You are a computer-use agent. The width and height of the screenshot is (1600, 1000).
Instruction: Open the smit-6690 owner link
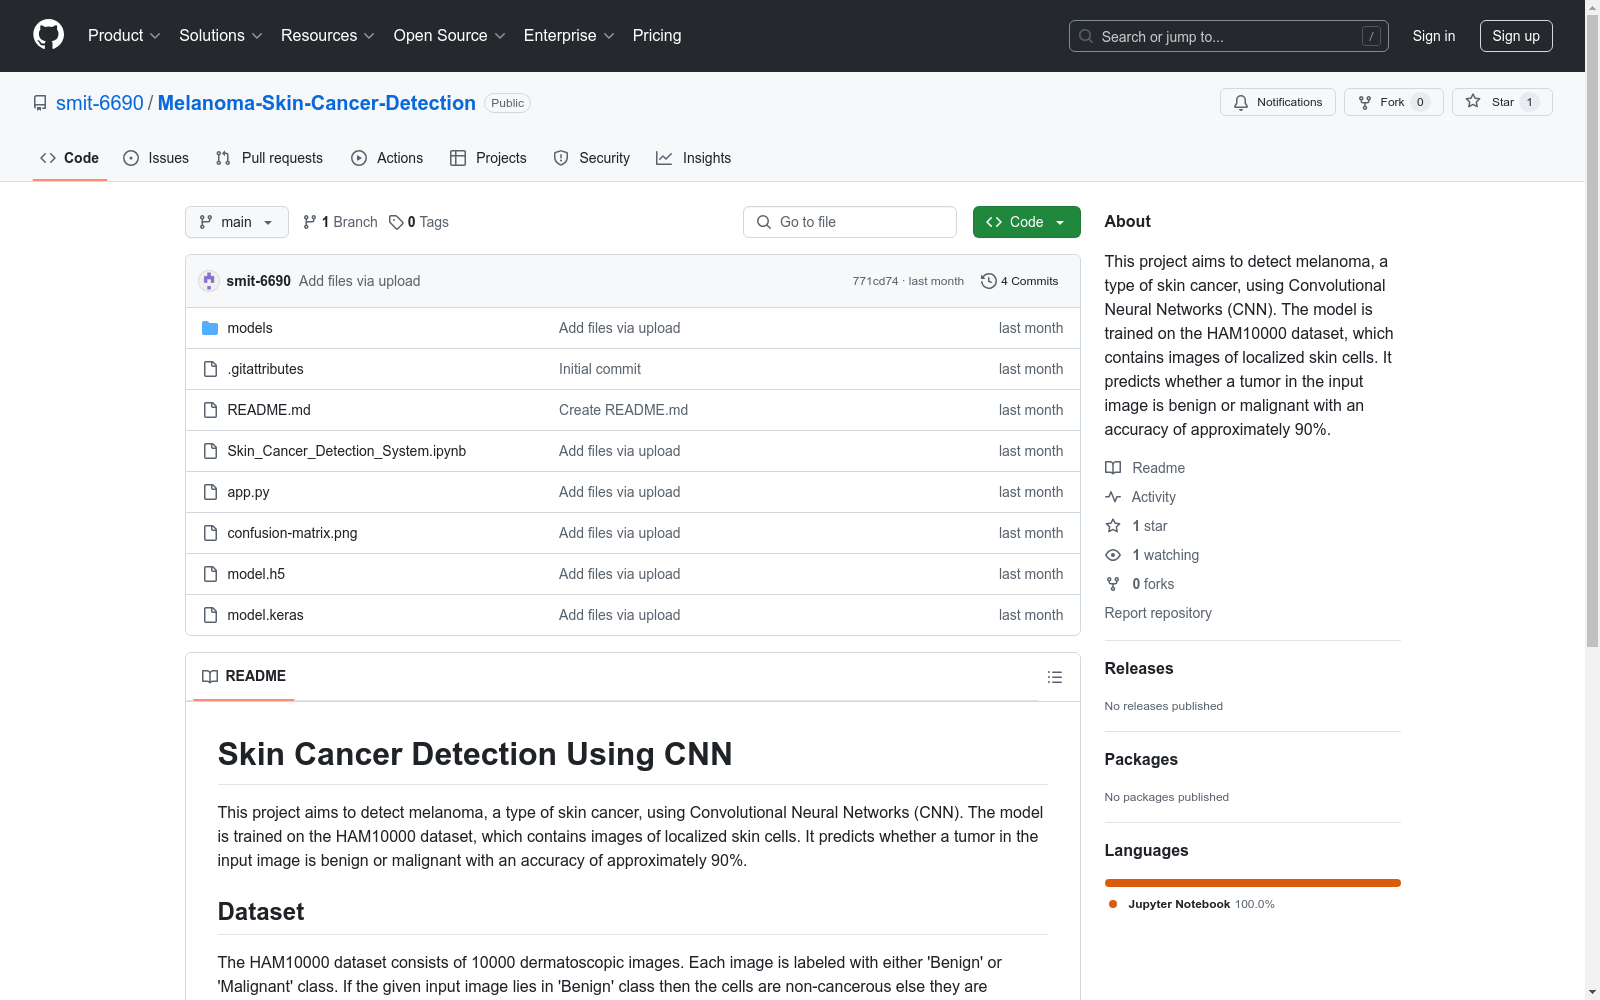(x=100, y=103)
